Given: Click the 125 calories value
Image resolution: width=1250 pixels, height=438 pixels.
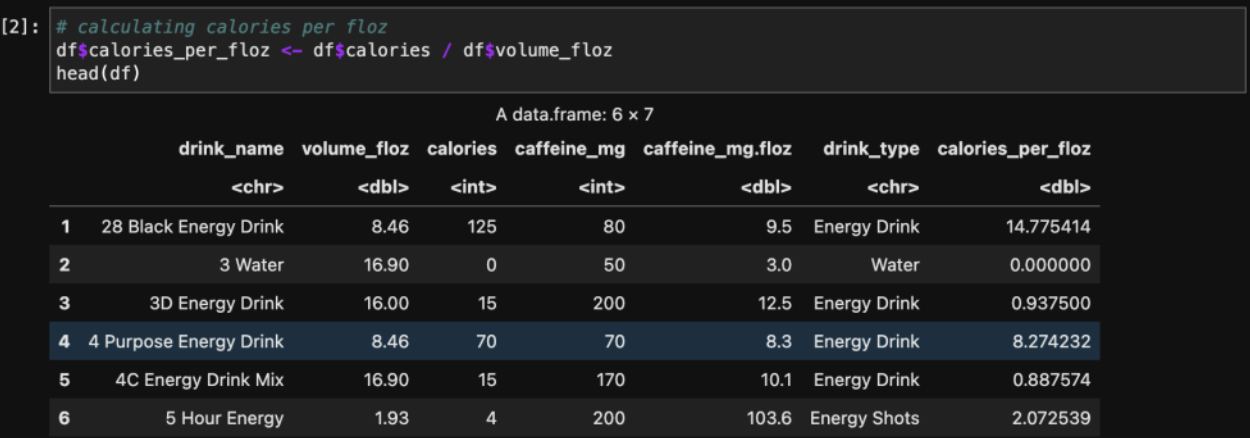Looking at the screenshot, I should (482, 227).
